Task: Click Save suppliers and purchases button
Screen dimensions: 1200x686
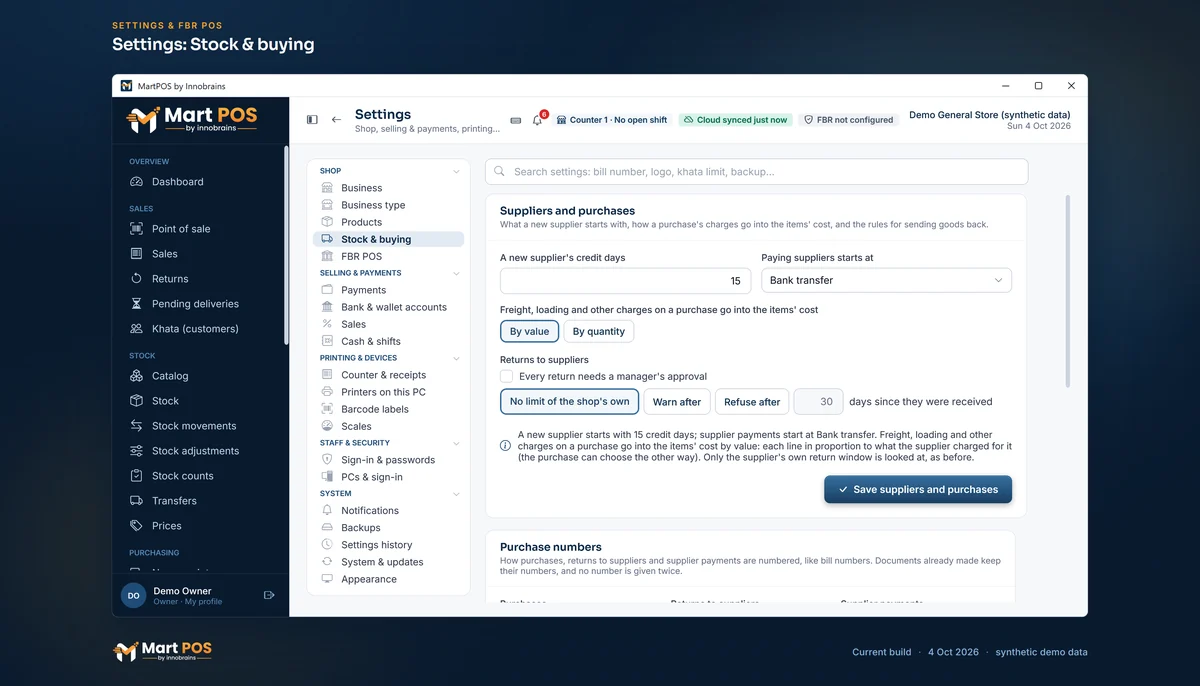Action: (918, 490)
